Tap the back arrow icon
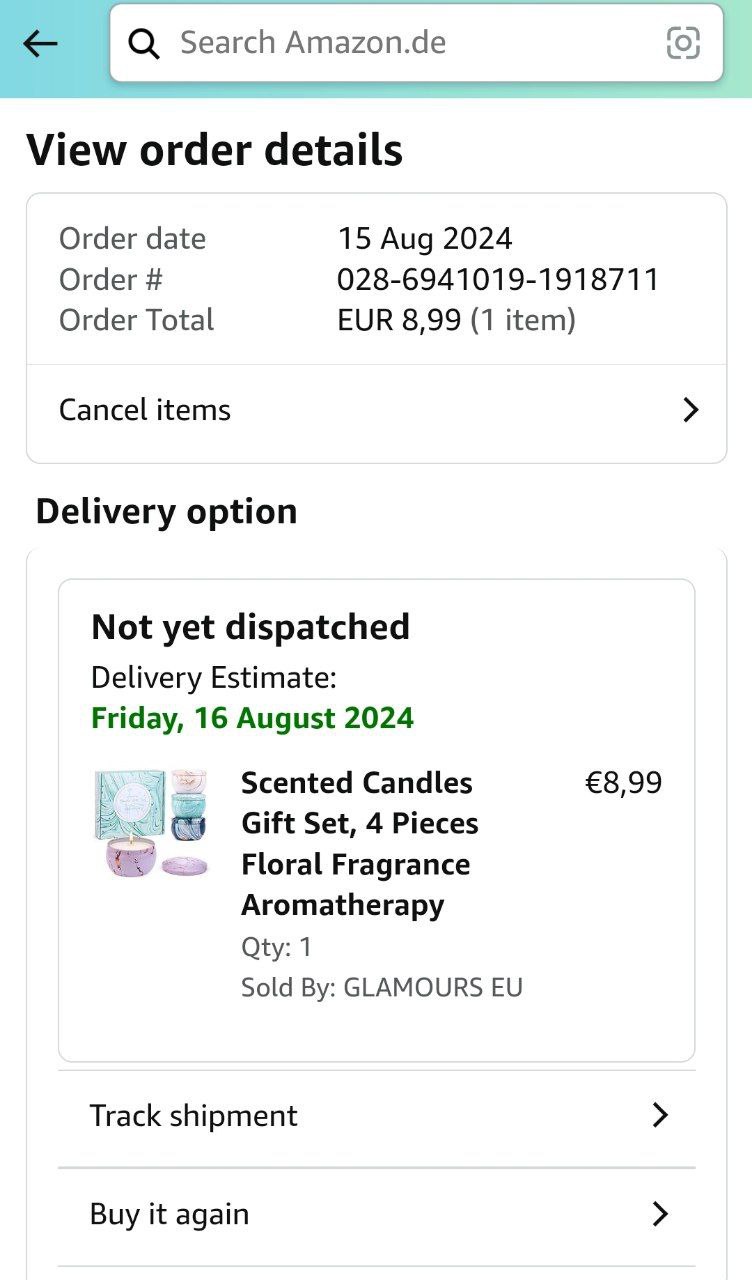752x1280 pixels. 40,43
